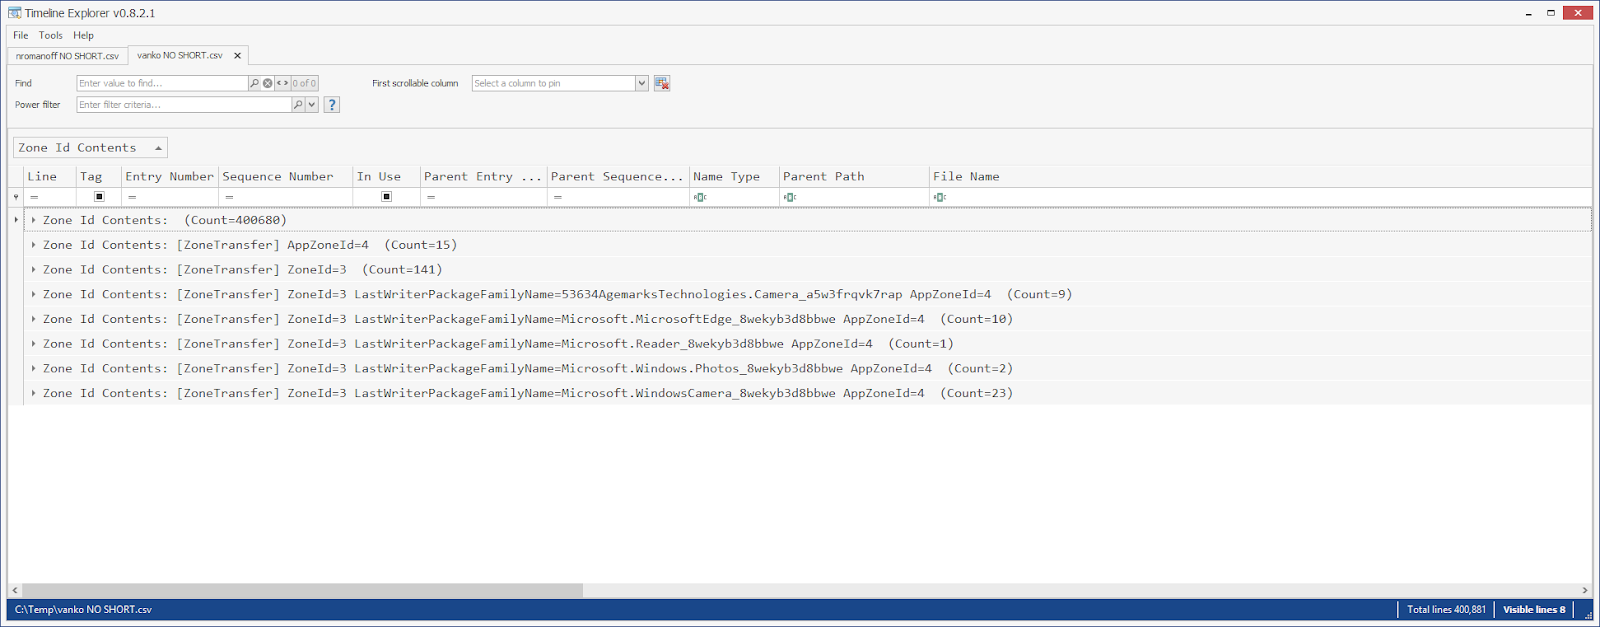Focus the Find value input field

coord(162,83)
